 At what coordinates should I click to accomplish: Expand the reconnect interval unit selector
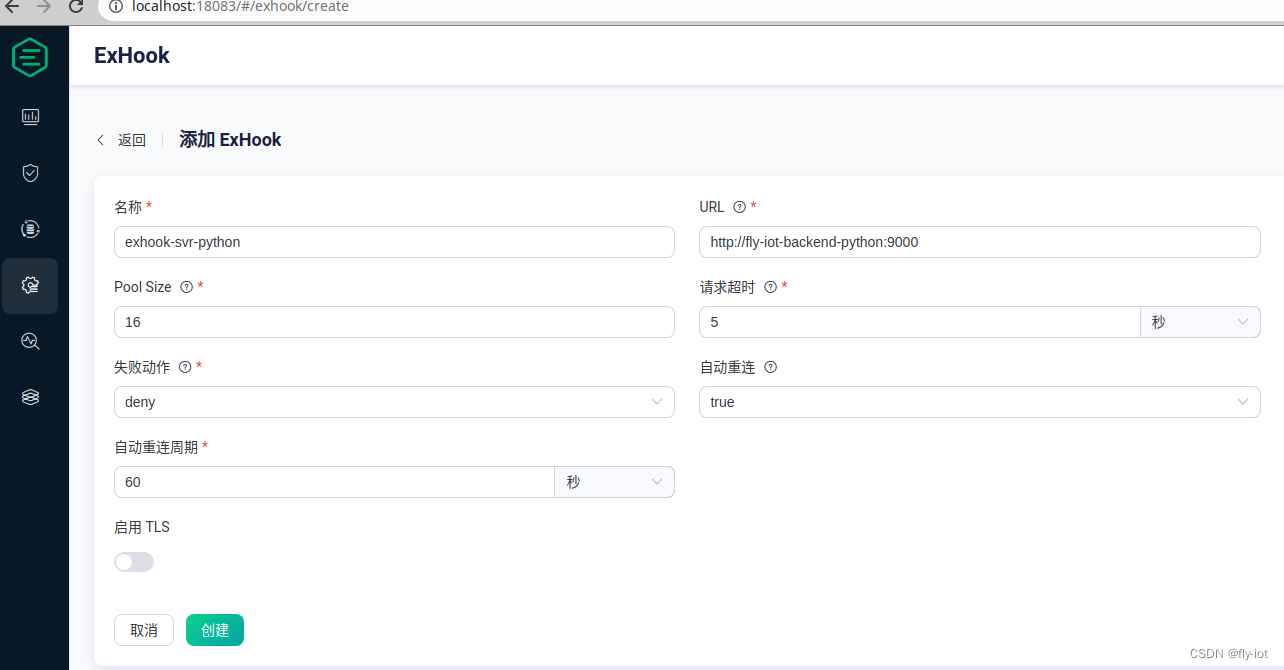coord(614,481)
